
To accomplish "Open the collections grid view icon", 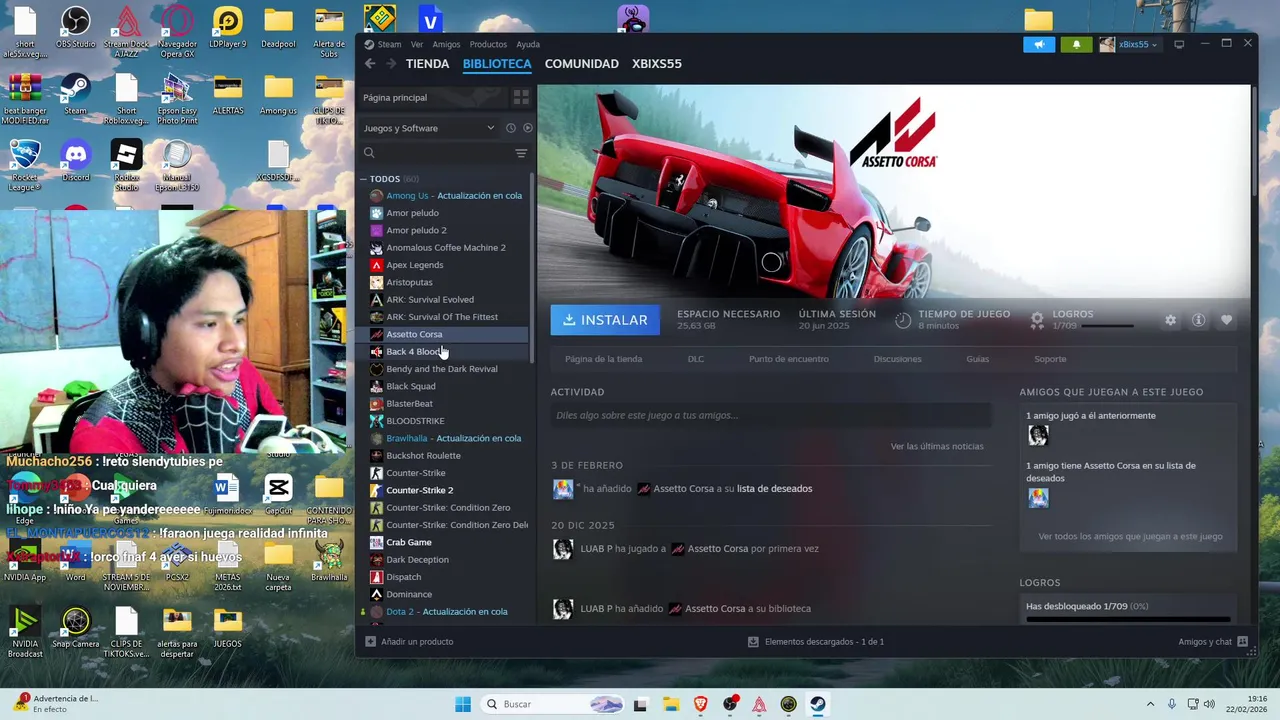I will [521, 97].
